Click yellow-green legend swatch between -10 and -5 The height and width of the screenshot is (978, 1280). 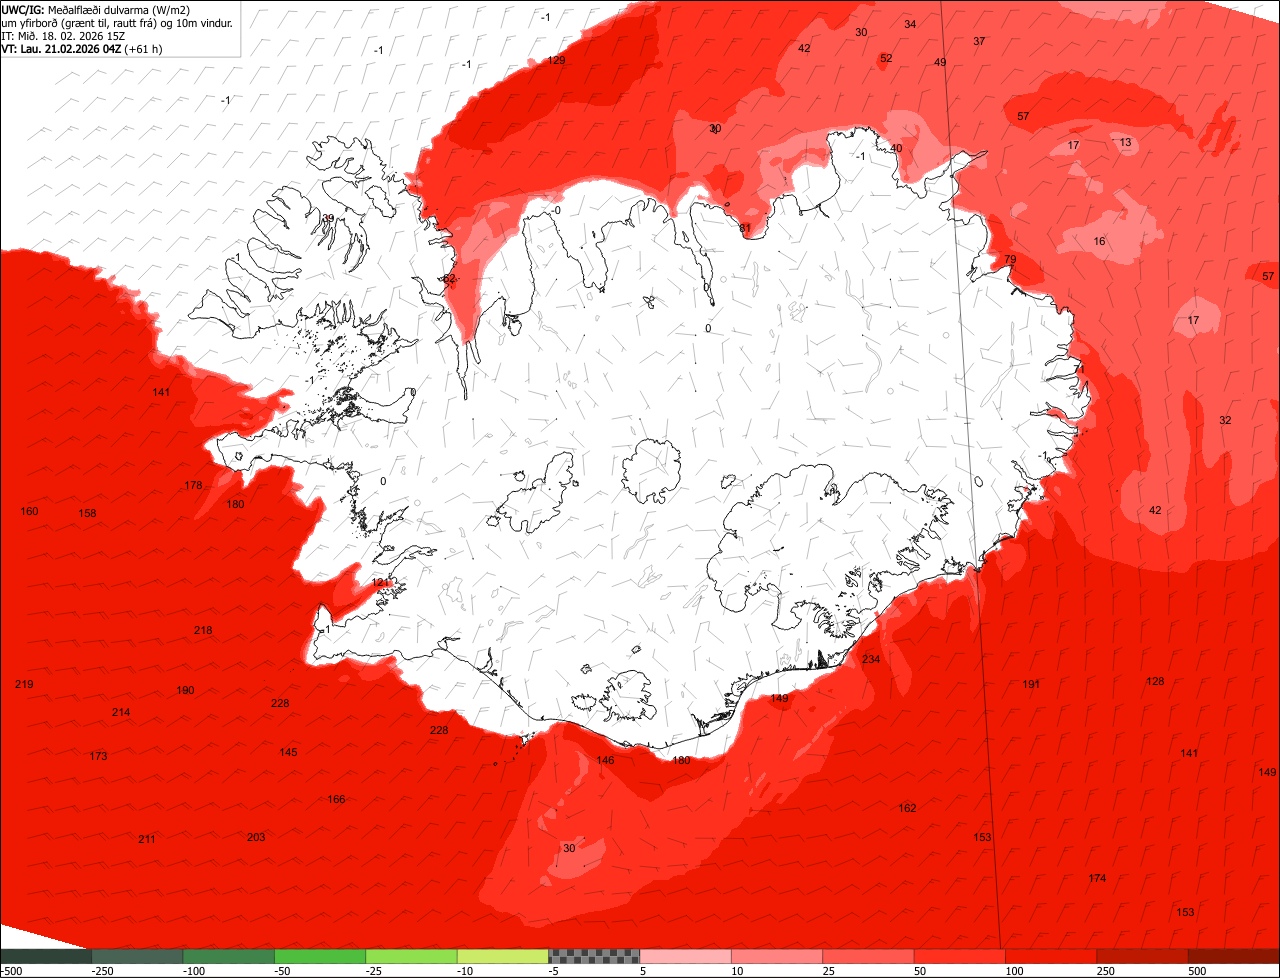(x=503, y=956)
